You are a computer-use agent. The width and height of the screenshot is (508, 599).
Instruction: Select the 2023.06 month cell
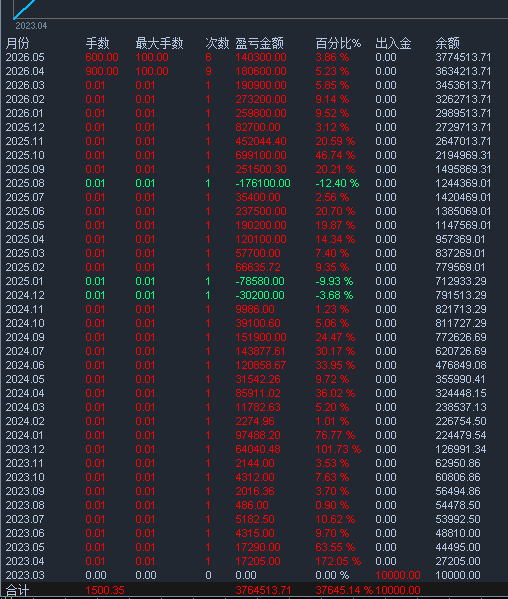pos(25,534)
